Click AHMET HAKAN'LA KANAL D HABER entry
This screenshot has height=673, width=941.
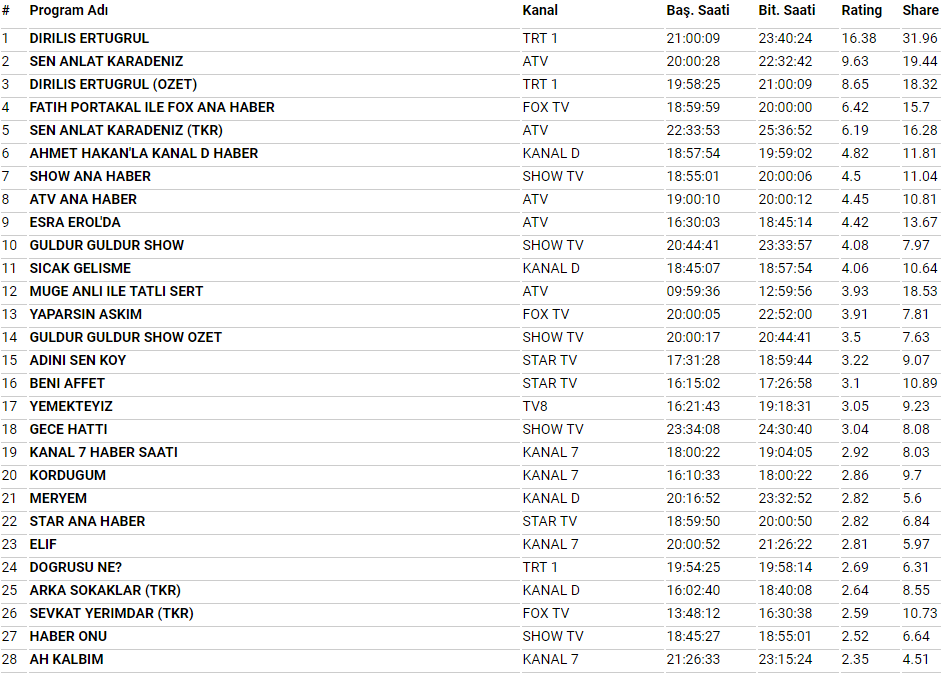[x=143, y=153]
